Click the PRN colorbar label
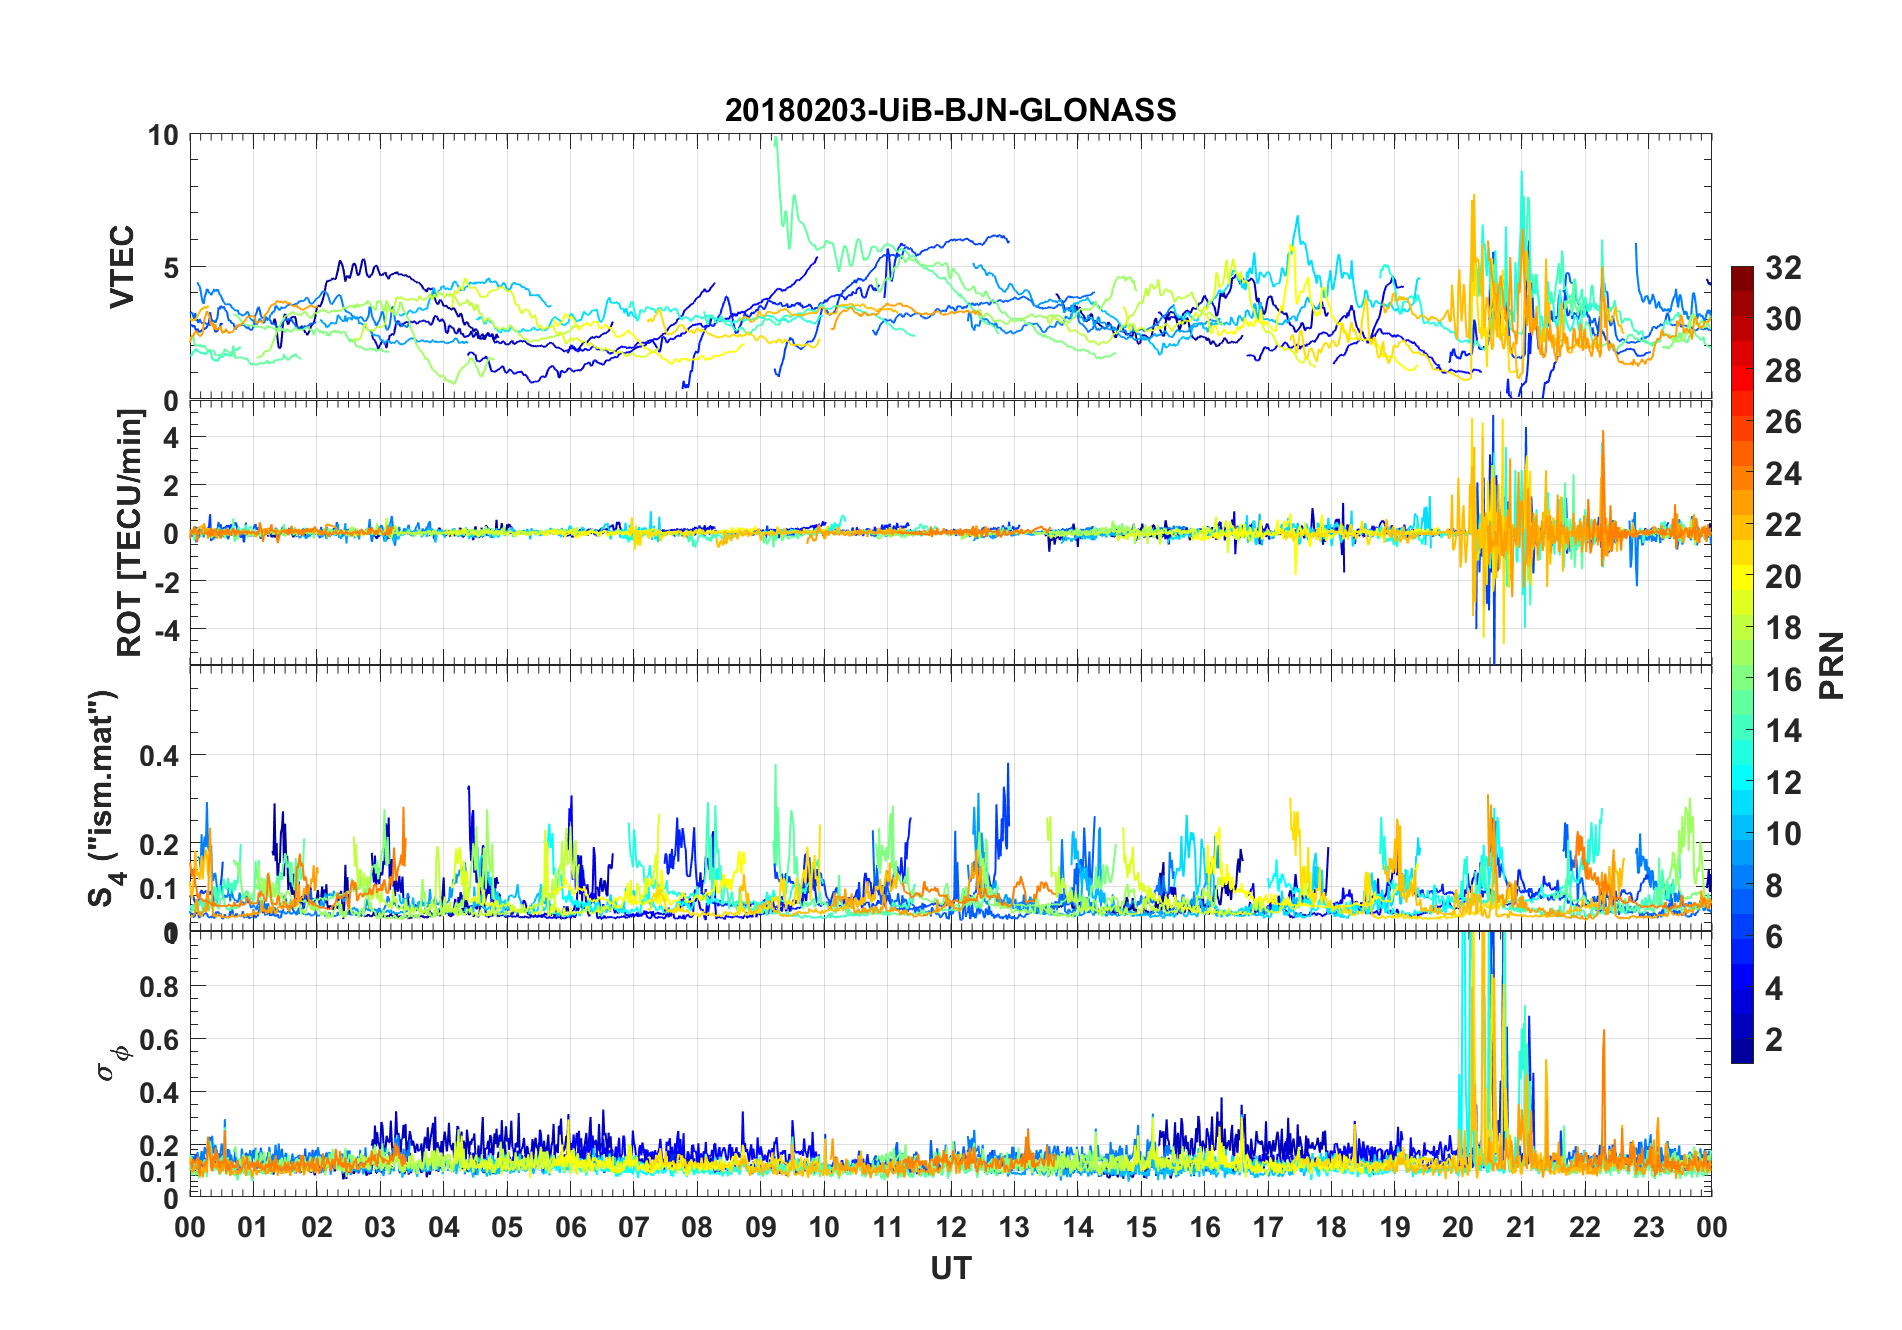Viewport: 1902px width, 1330px height. coord(1832,665)
